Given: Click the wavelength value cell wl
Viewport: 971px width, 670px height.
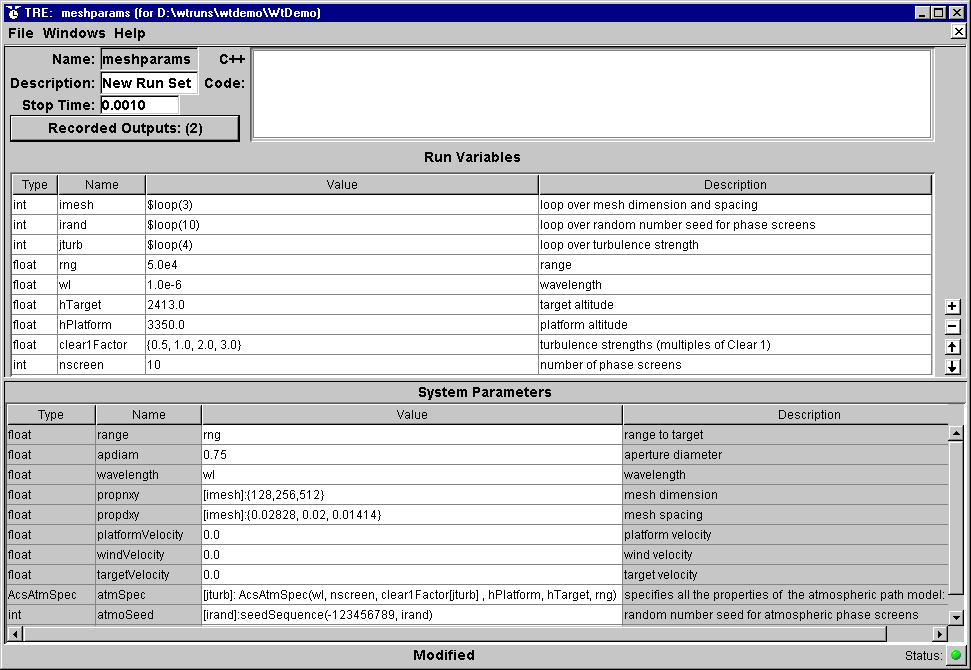Looking at the screenshot, I should (412, 475).
